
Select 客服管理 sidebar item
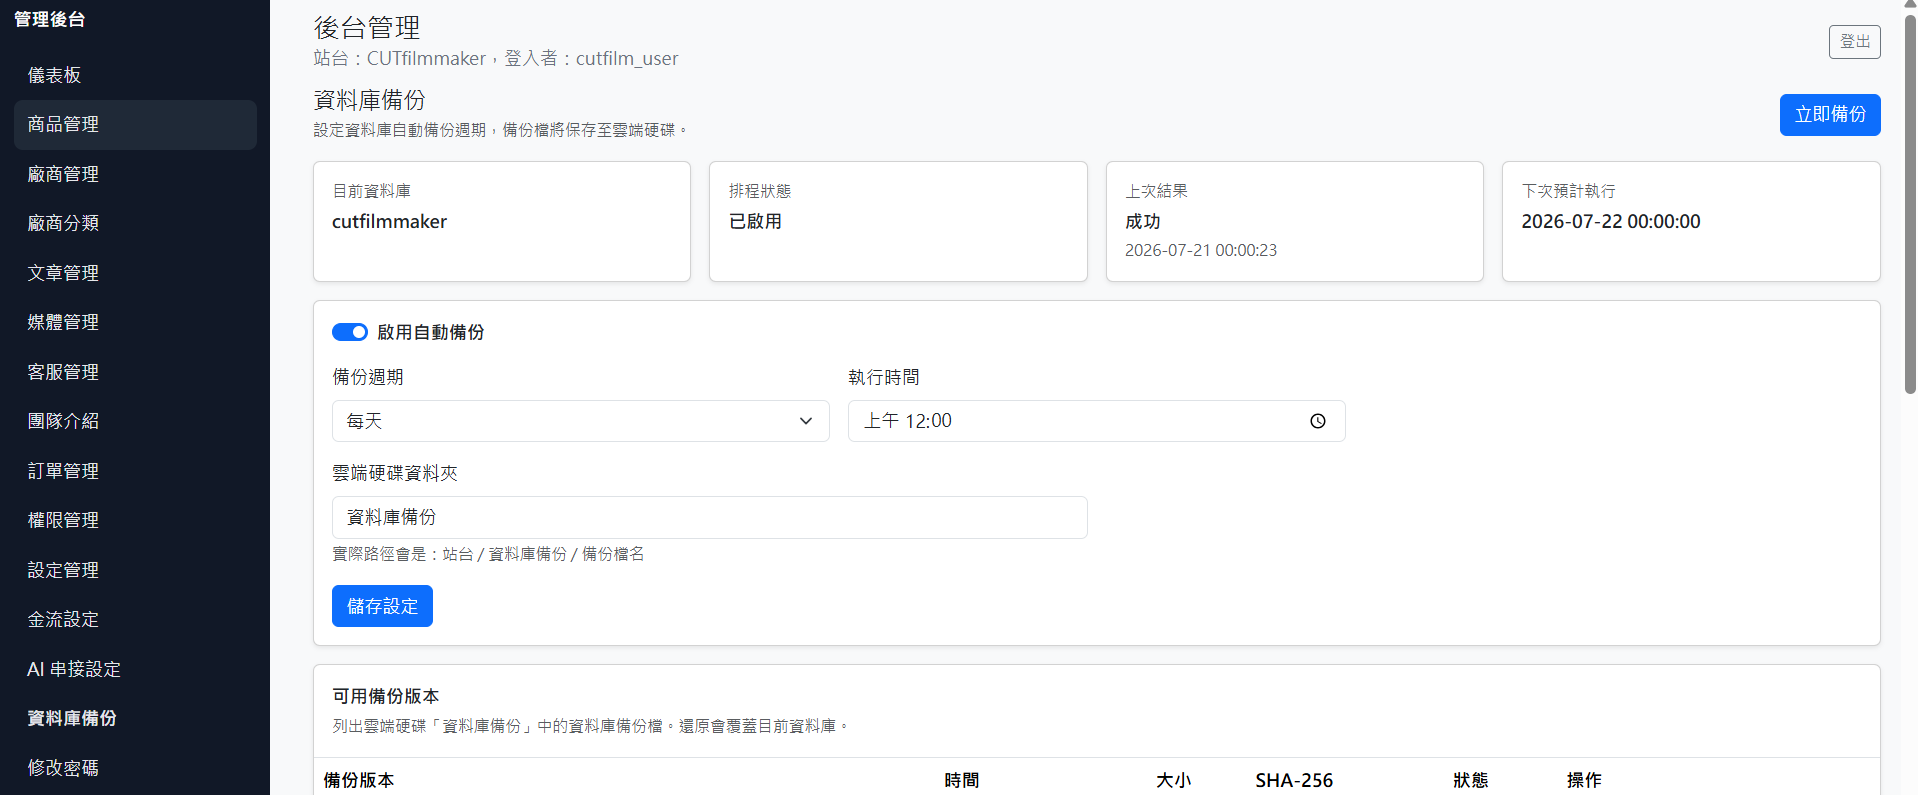[135, 372]
